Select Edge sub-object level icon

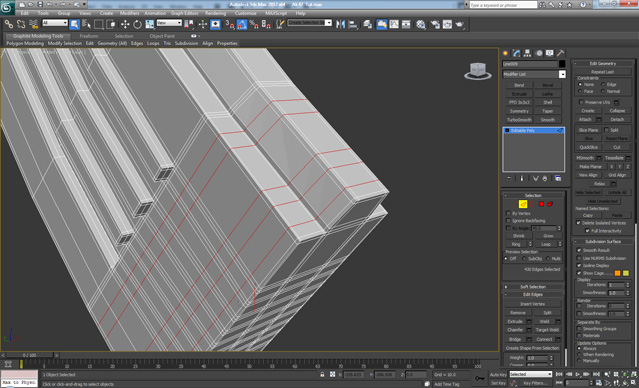point(523,204)
